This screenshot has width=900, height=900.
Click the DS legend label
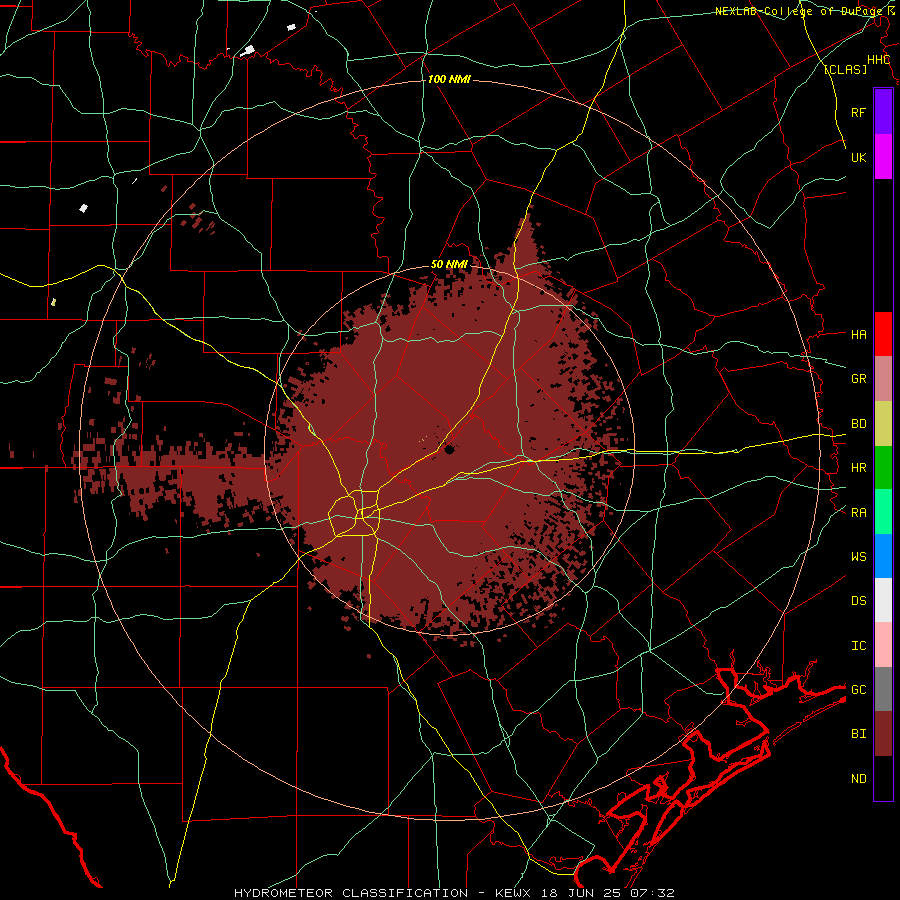coord(859,601)
